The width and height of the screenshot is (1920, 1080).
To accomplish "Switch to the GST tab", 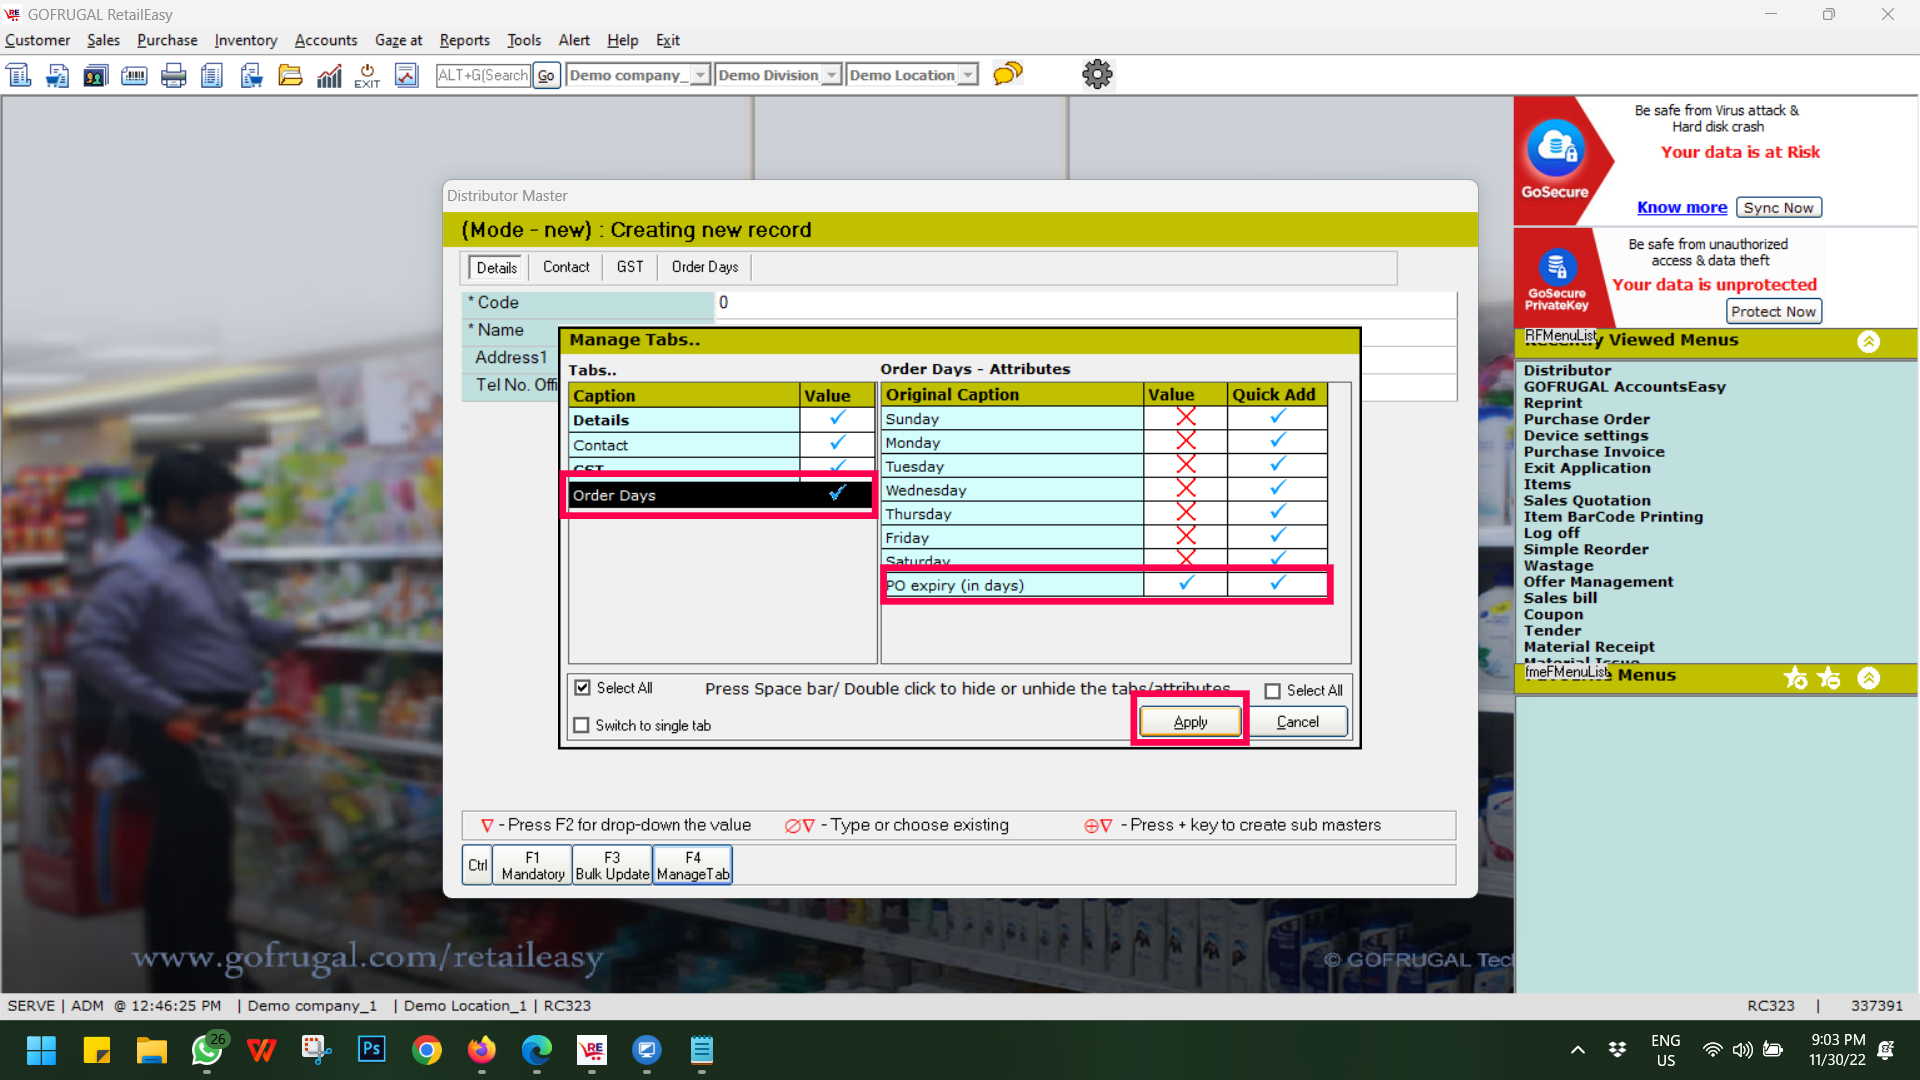I will coord(629,267).
